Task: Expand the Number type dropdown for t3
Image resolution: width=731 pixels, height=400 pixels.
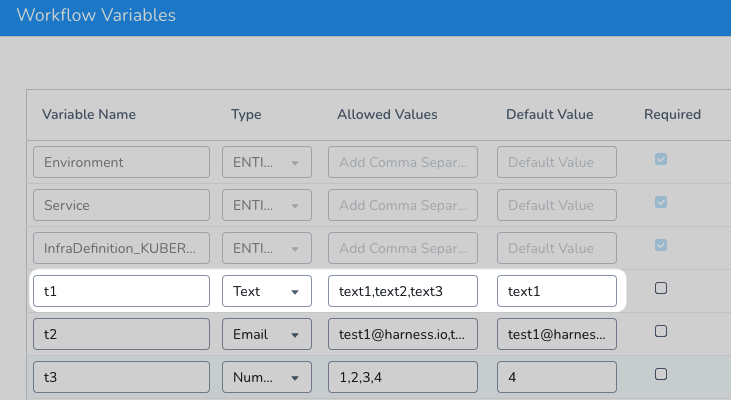Action: point(267,377)
